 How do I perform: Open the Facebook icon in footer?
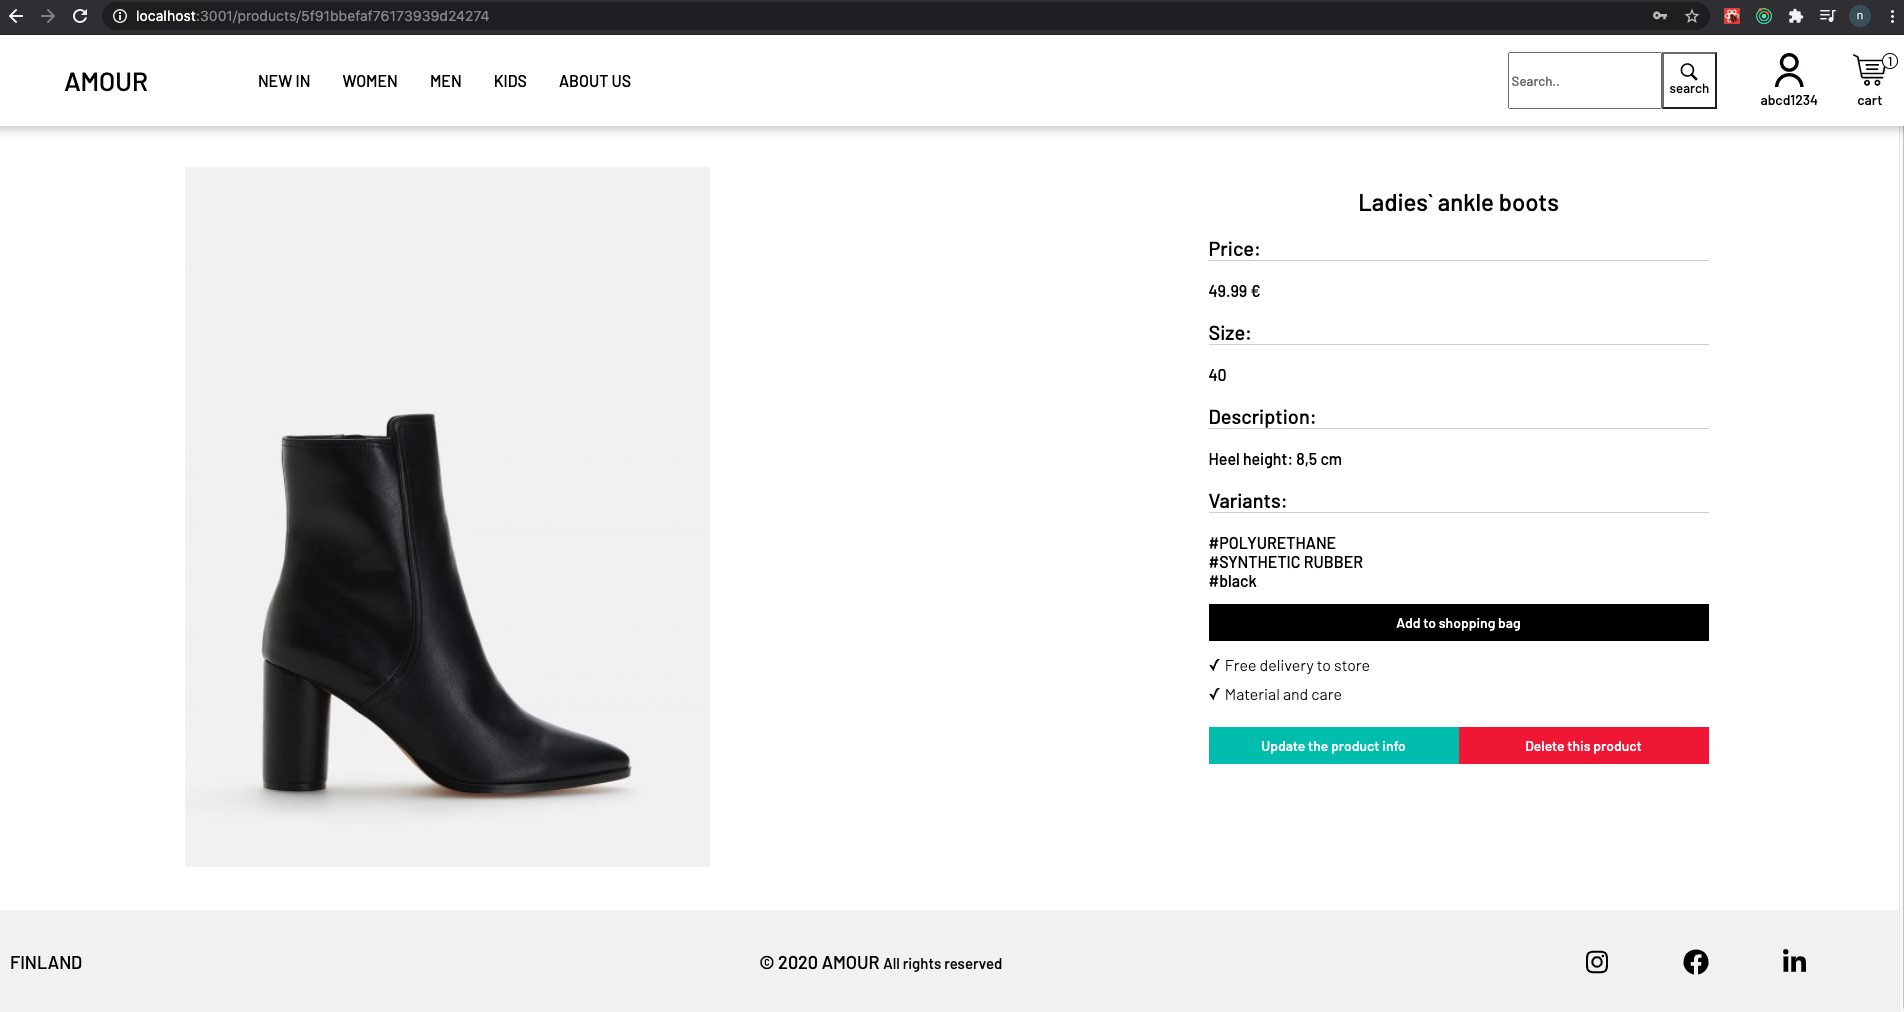click(x=1696, y=962)
